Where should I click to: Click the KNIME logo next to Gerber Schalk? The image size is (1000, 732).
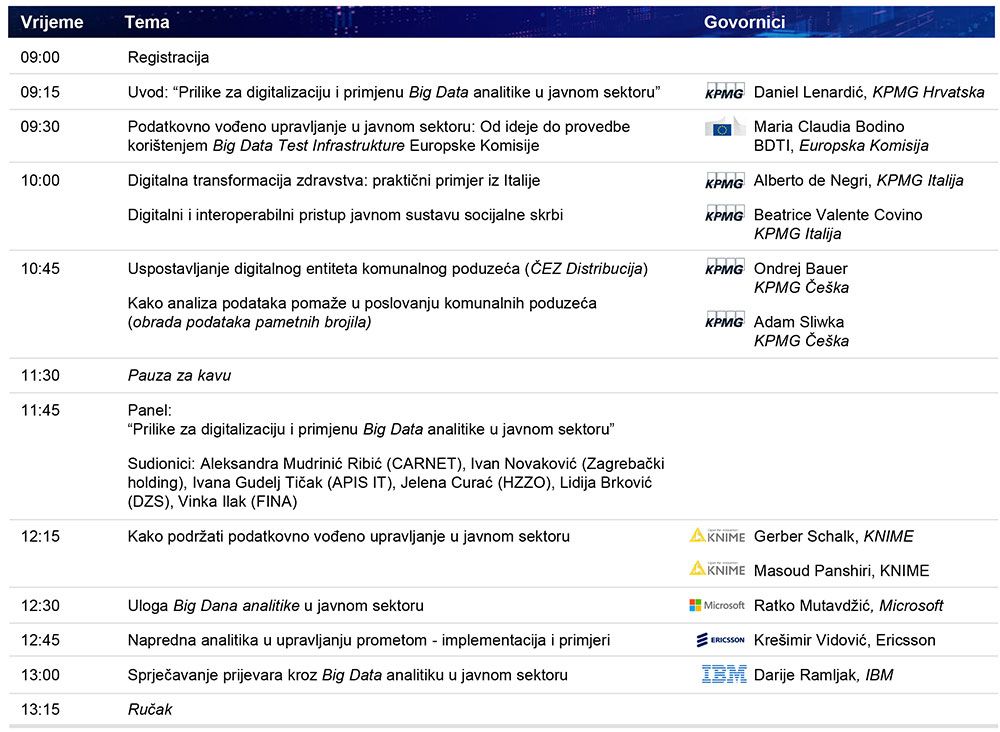coord(717,536)
